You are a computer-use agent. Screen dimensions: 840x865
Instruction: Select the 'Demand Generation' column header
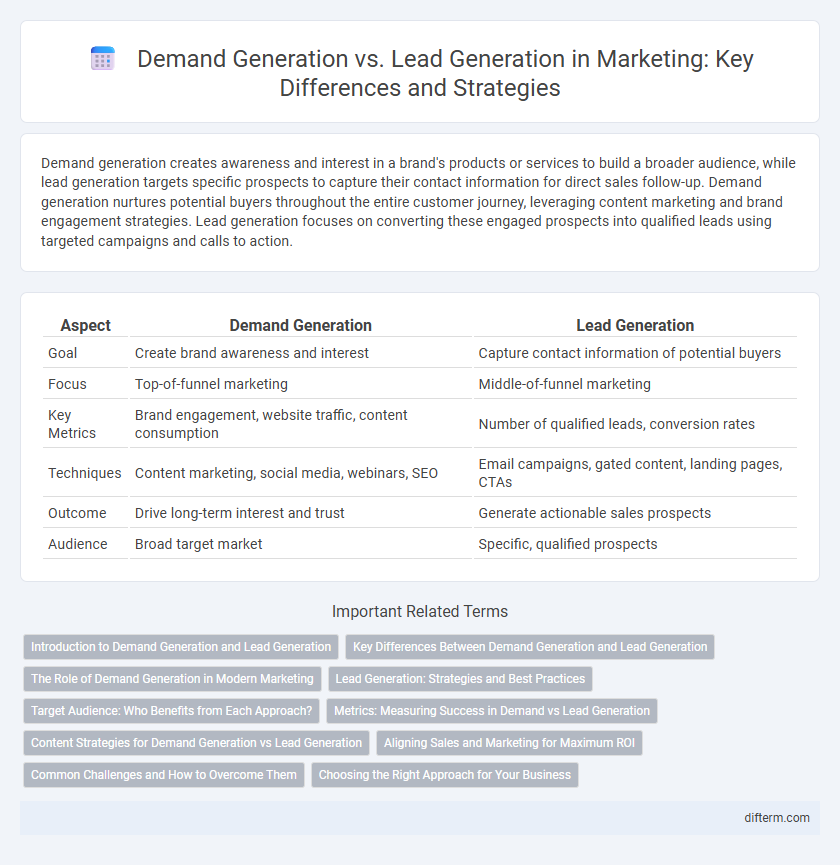pos(301,325)
